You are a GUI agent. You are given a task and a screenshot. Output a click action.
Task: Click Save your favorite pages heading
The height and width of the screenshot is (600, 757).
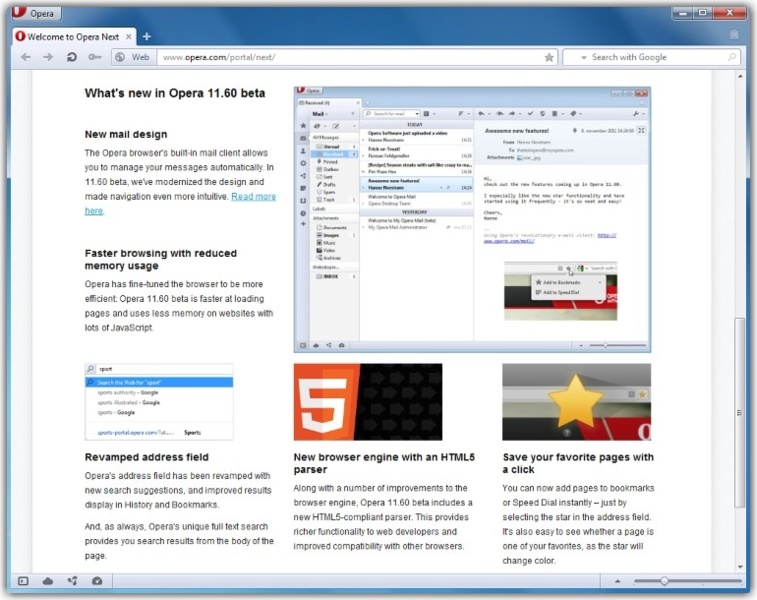pos(578,463)
